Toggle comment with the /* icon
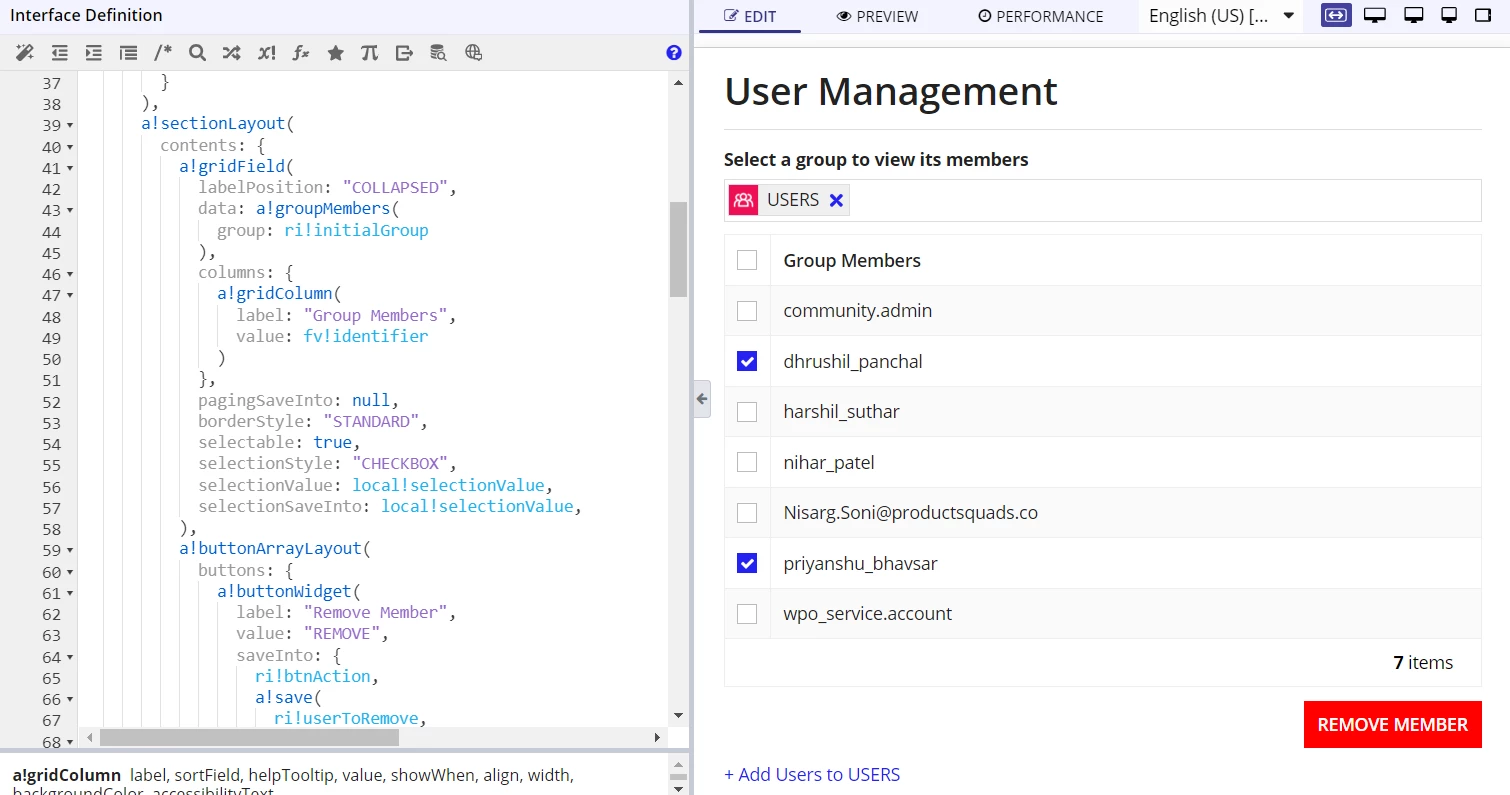Image resolution: width=1510 pixels, height=795 pixels. [x=163, y=53]
